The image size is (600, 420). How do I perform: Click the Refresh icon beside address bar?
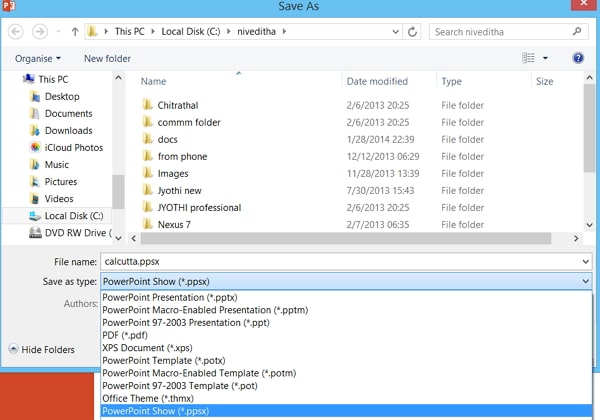[413, 32]
